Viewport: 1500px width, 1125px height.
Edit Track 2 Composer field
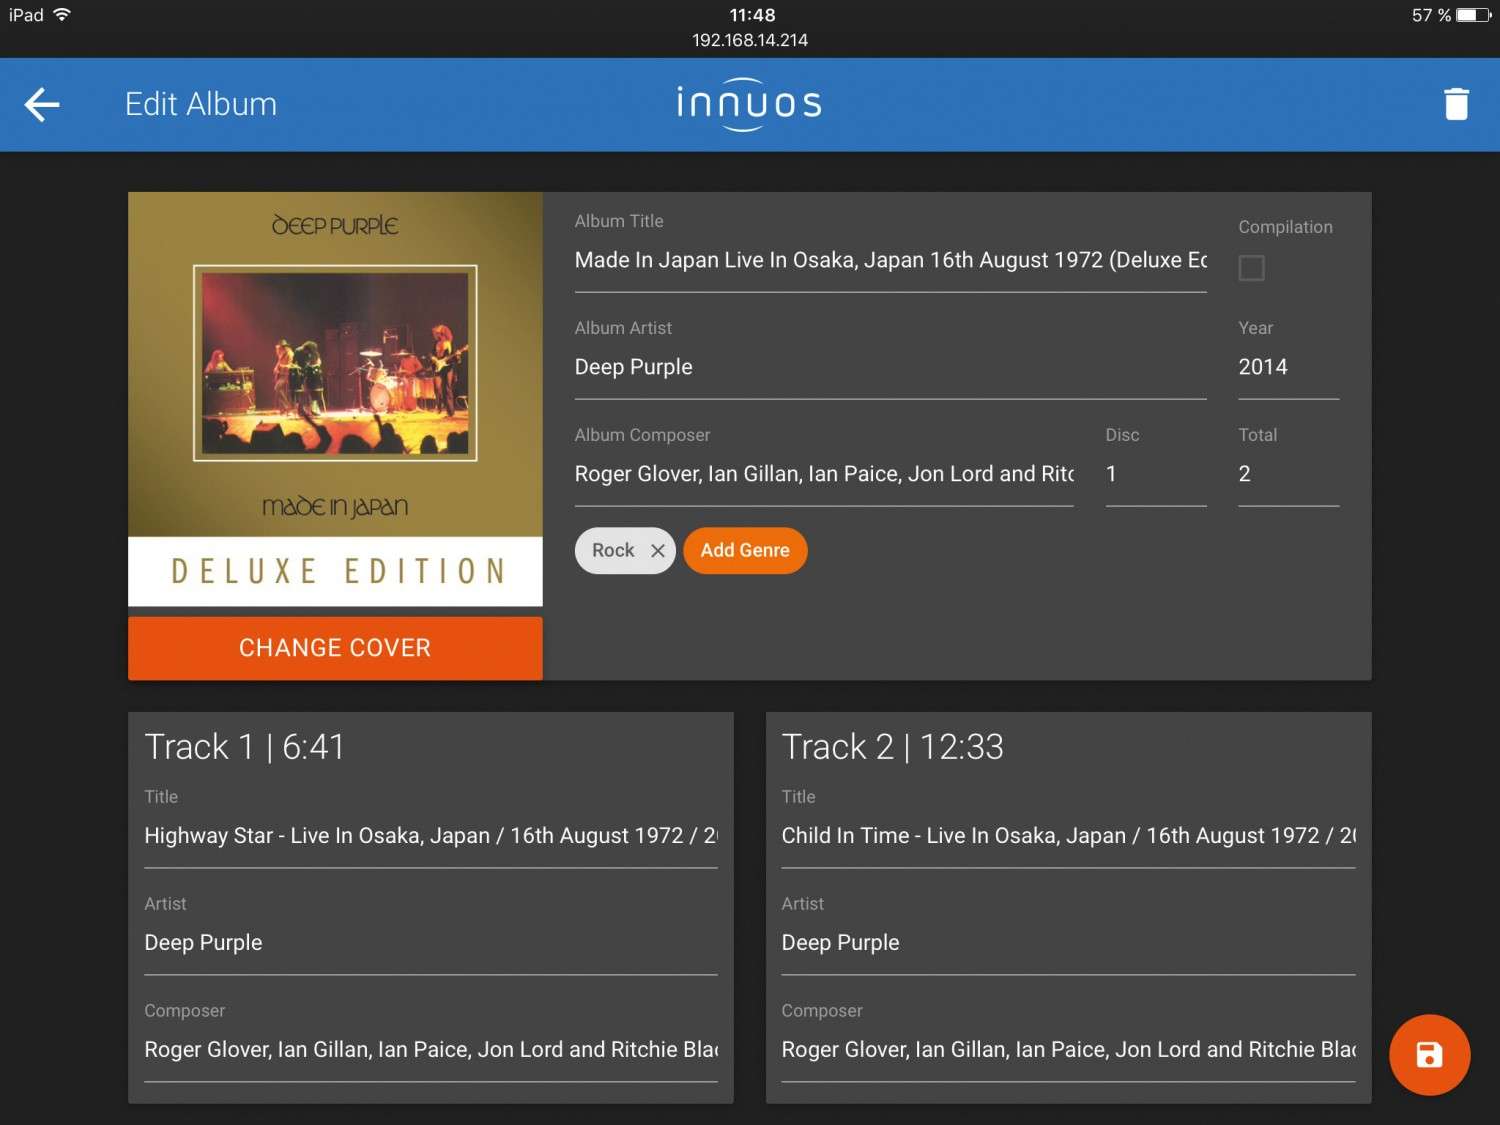[1068, 1051]
